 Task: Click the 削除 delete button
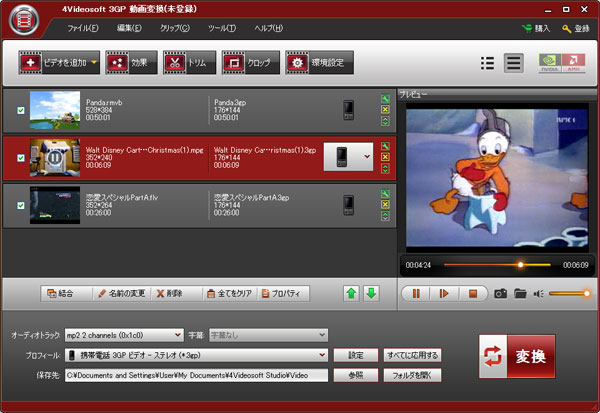(176, 294)
